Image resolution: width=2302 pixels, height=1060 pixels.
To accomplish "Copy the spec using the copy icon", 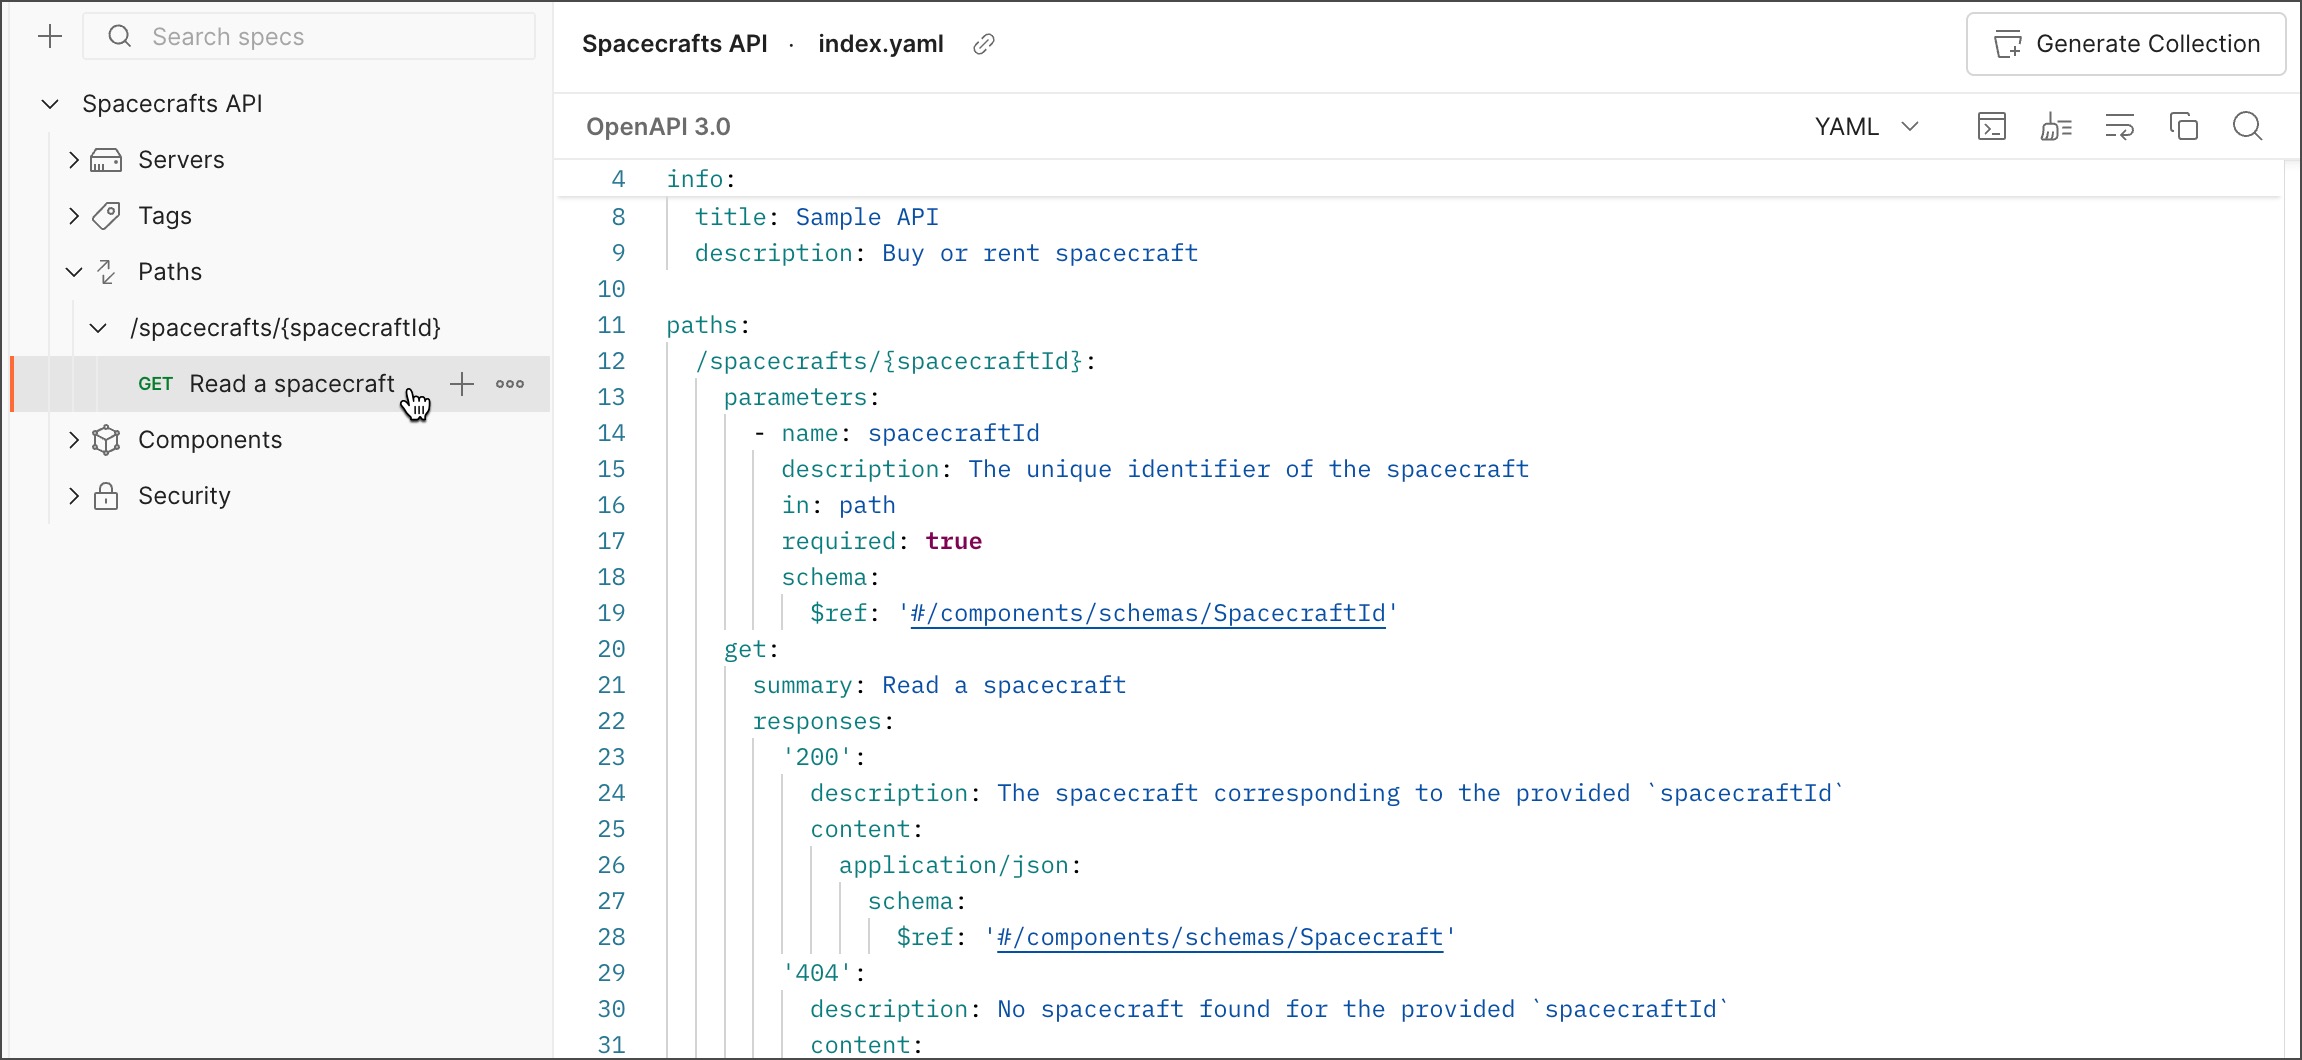I will [2184, 126].
